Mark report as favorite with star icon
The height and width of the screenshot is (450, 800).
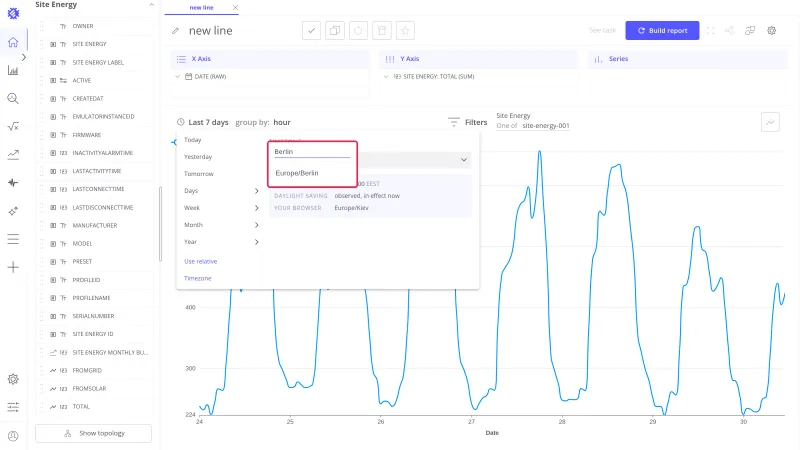[405, 31]
